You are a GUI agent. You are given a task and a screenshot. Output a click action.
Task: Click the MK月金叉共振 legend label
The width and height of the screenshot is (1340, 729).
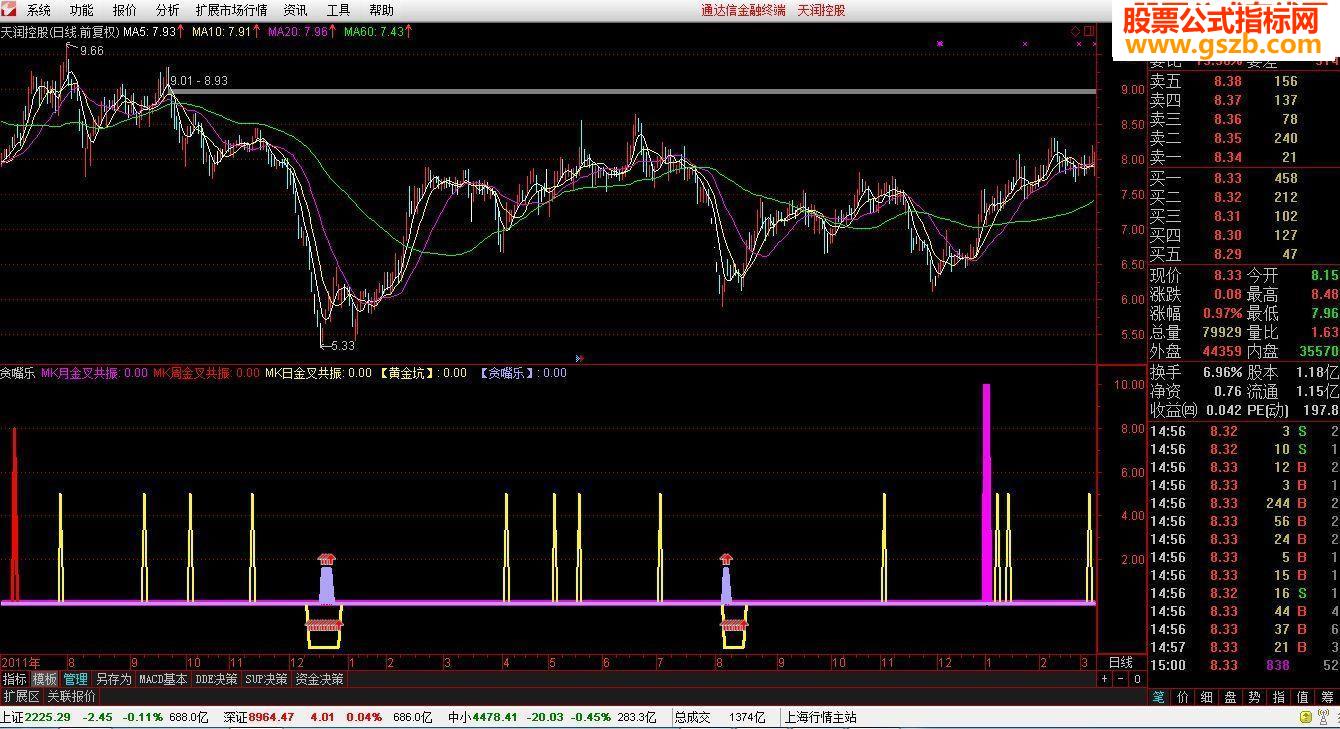click(94, 373)
